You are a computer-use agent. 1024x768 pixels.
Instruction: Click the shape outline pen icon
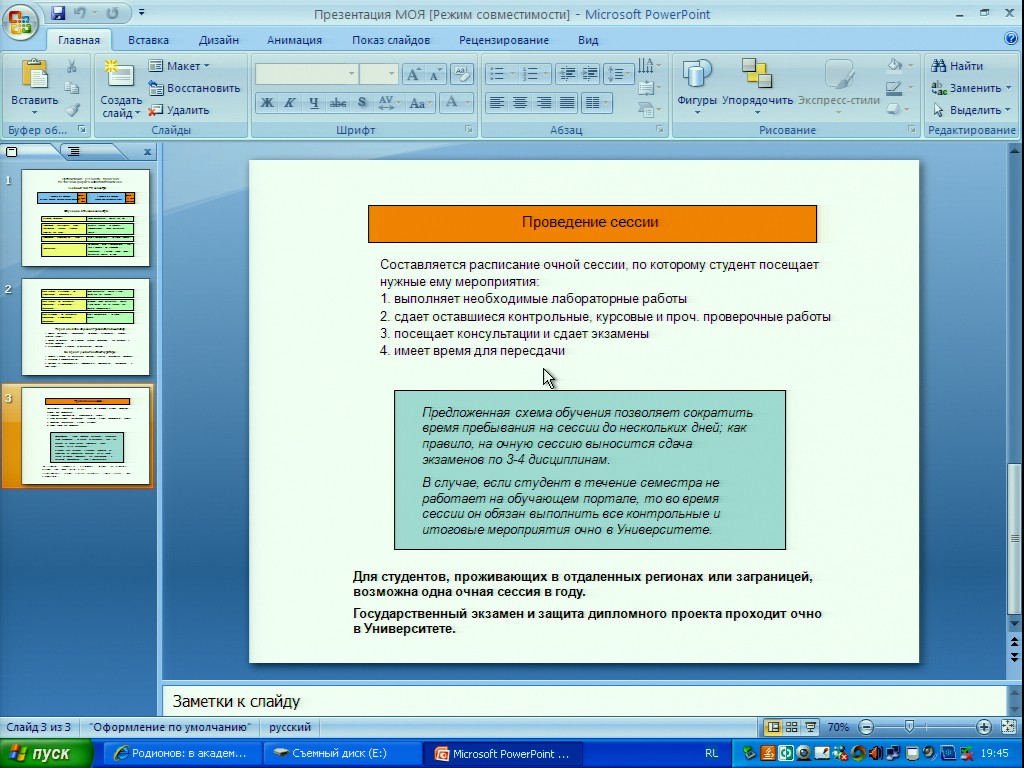click(894, 88)
